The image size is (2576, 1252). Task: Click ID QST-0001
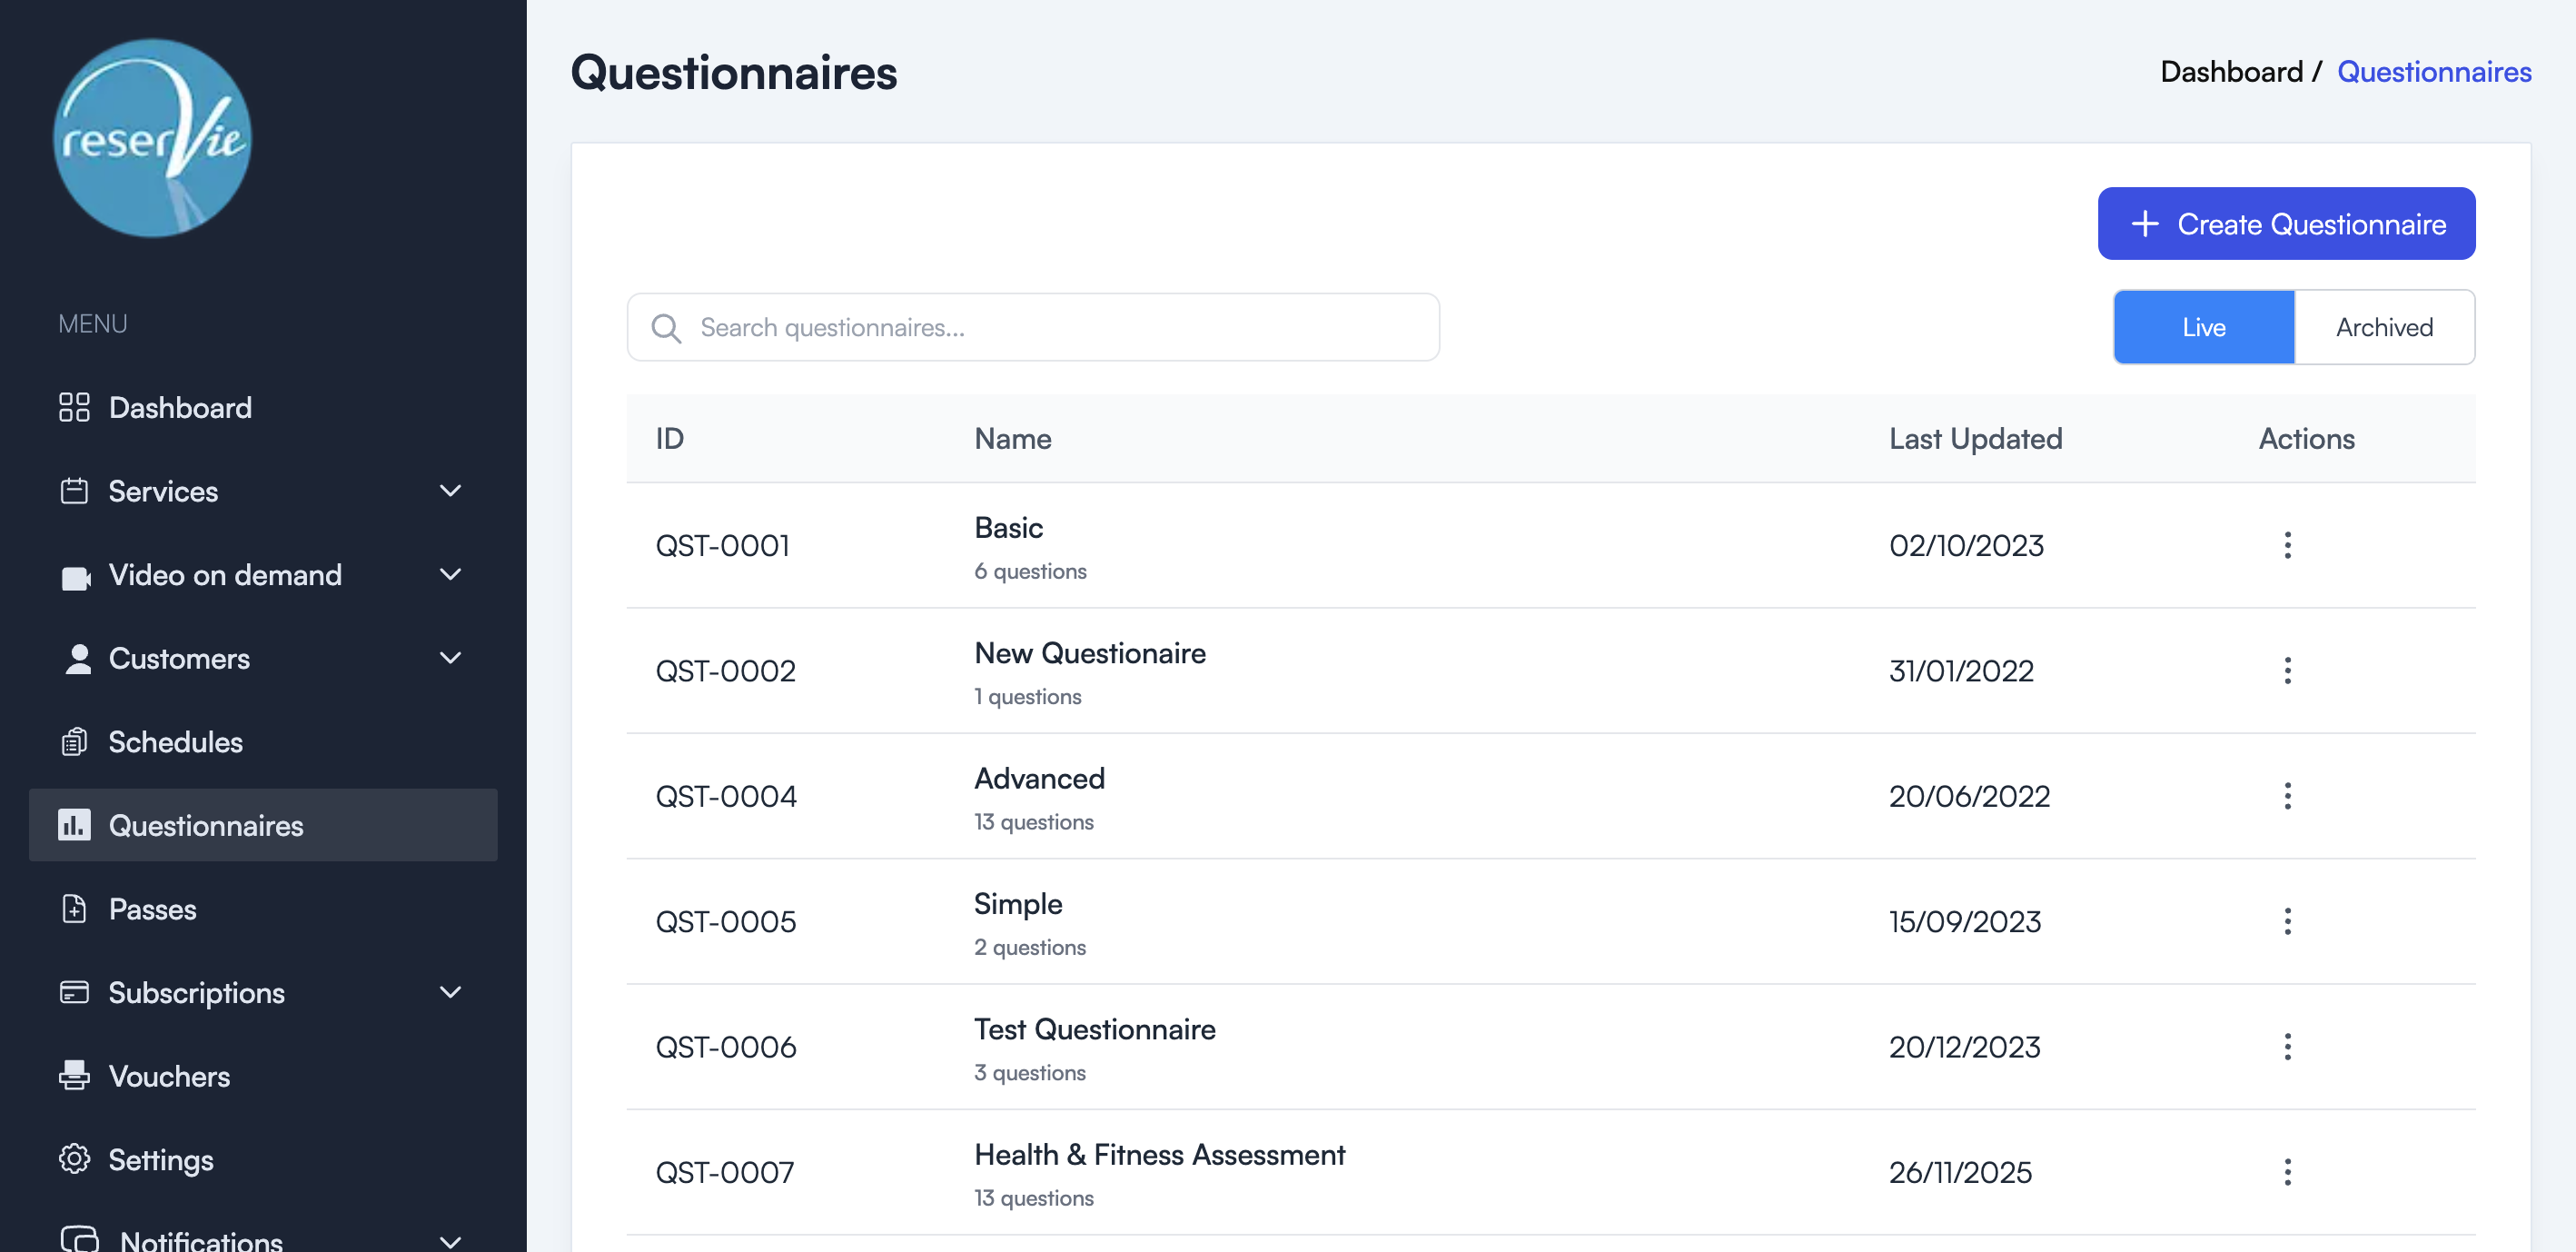[x=722, y=545]
